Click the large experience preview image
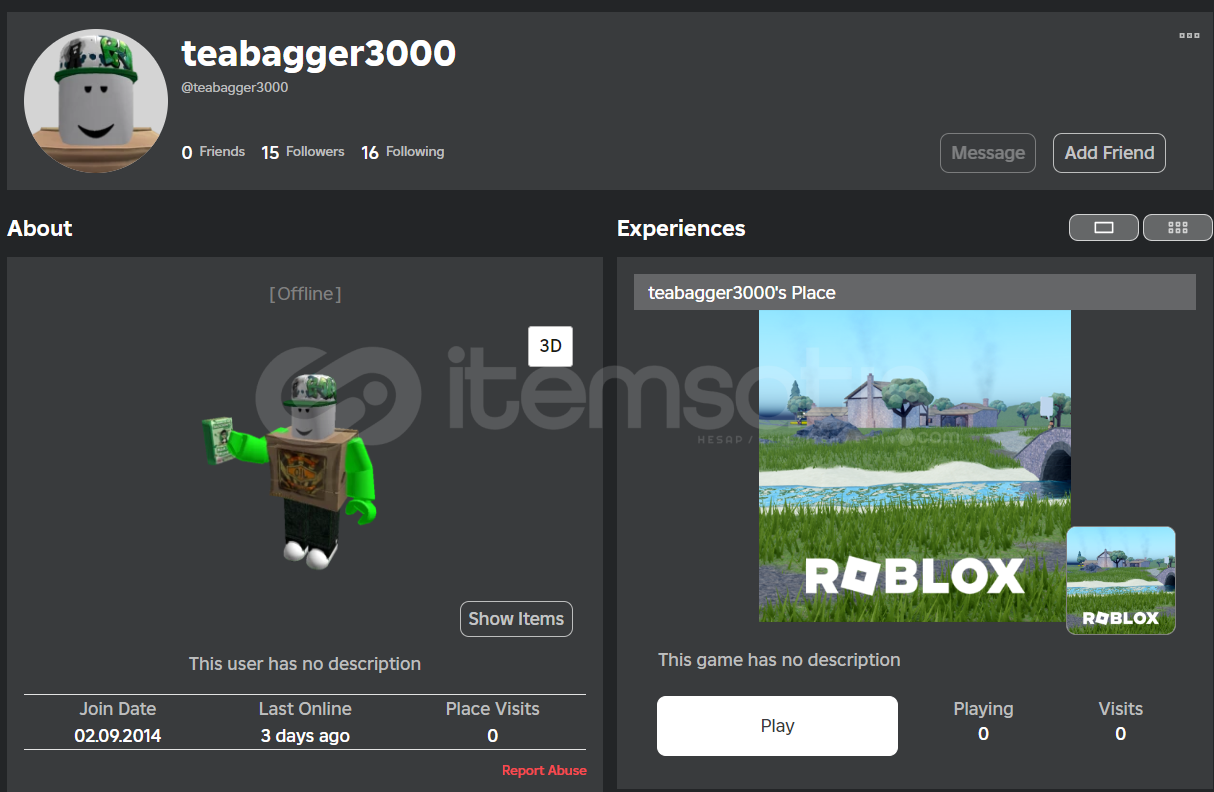 pyautogui.click(x=915, y=466)
